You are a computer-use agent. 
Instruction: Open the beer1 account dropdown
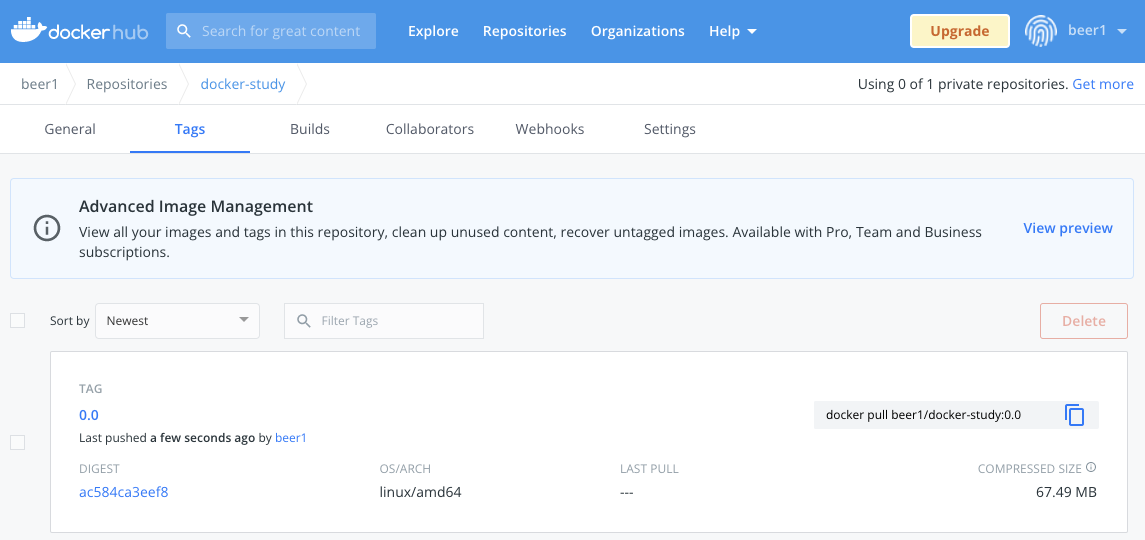[1098, 31]
